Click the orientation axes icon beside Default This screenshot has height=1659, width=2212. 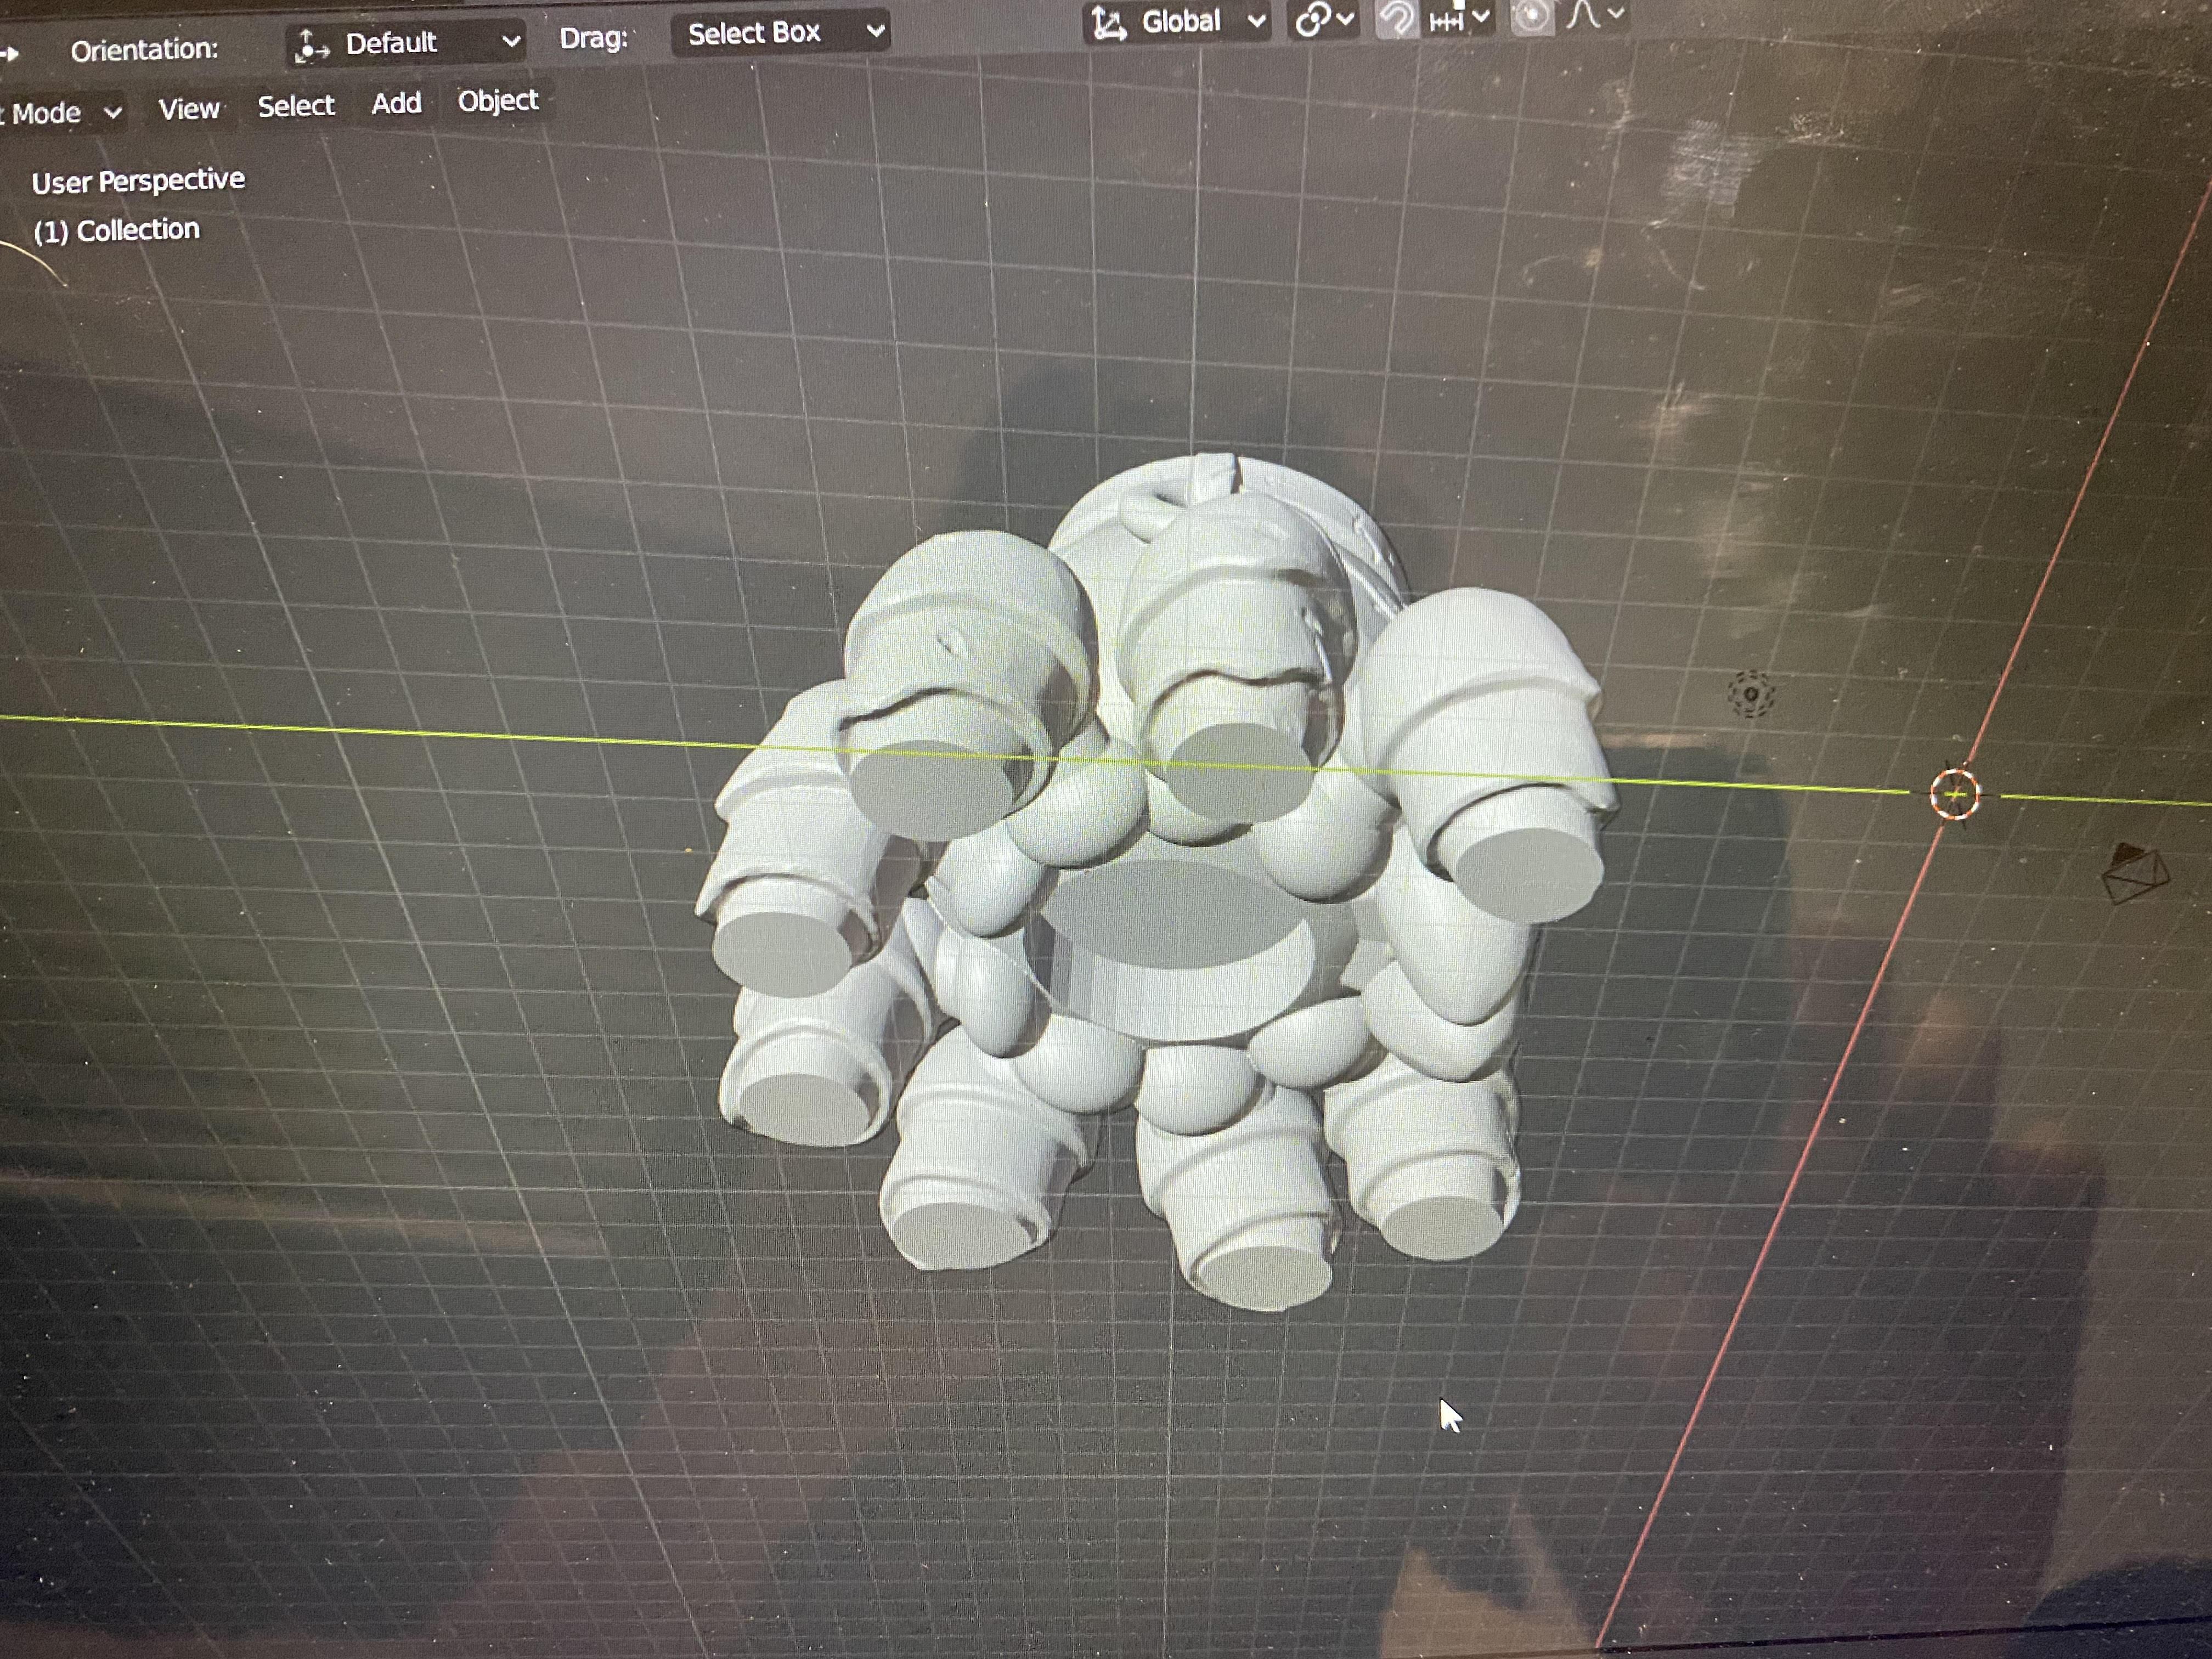point(312,46)
